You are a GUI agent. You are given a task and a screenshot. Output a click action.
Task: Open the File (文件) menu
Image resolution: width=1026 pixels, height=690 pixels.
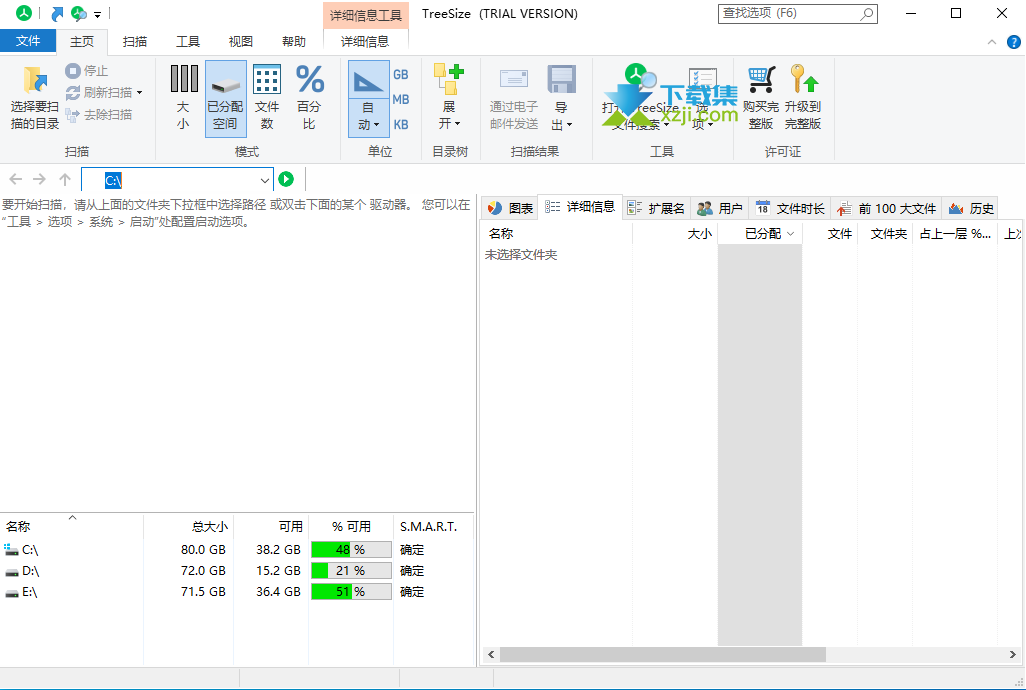(x=27, y=41)
